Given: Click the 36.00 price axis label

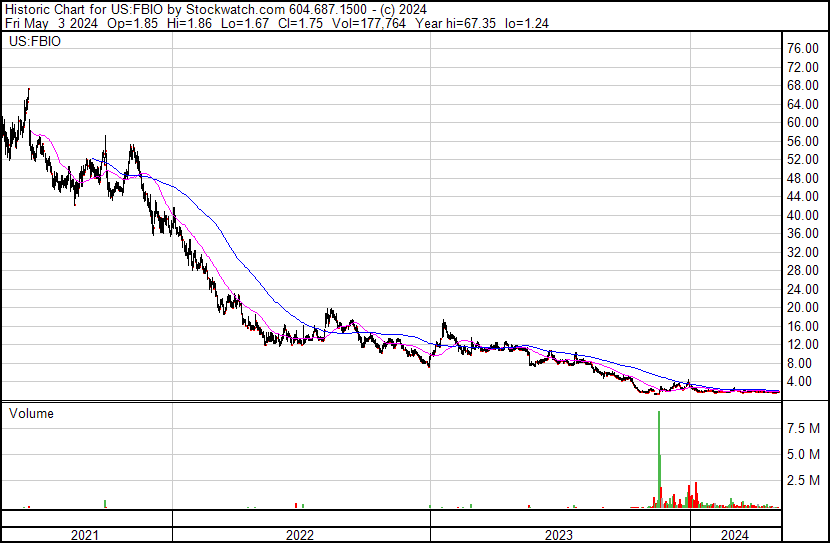Looking at the screenshot, I should click(803, 233).
